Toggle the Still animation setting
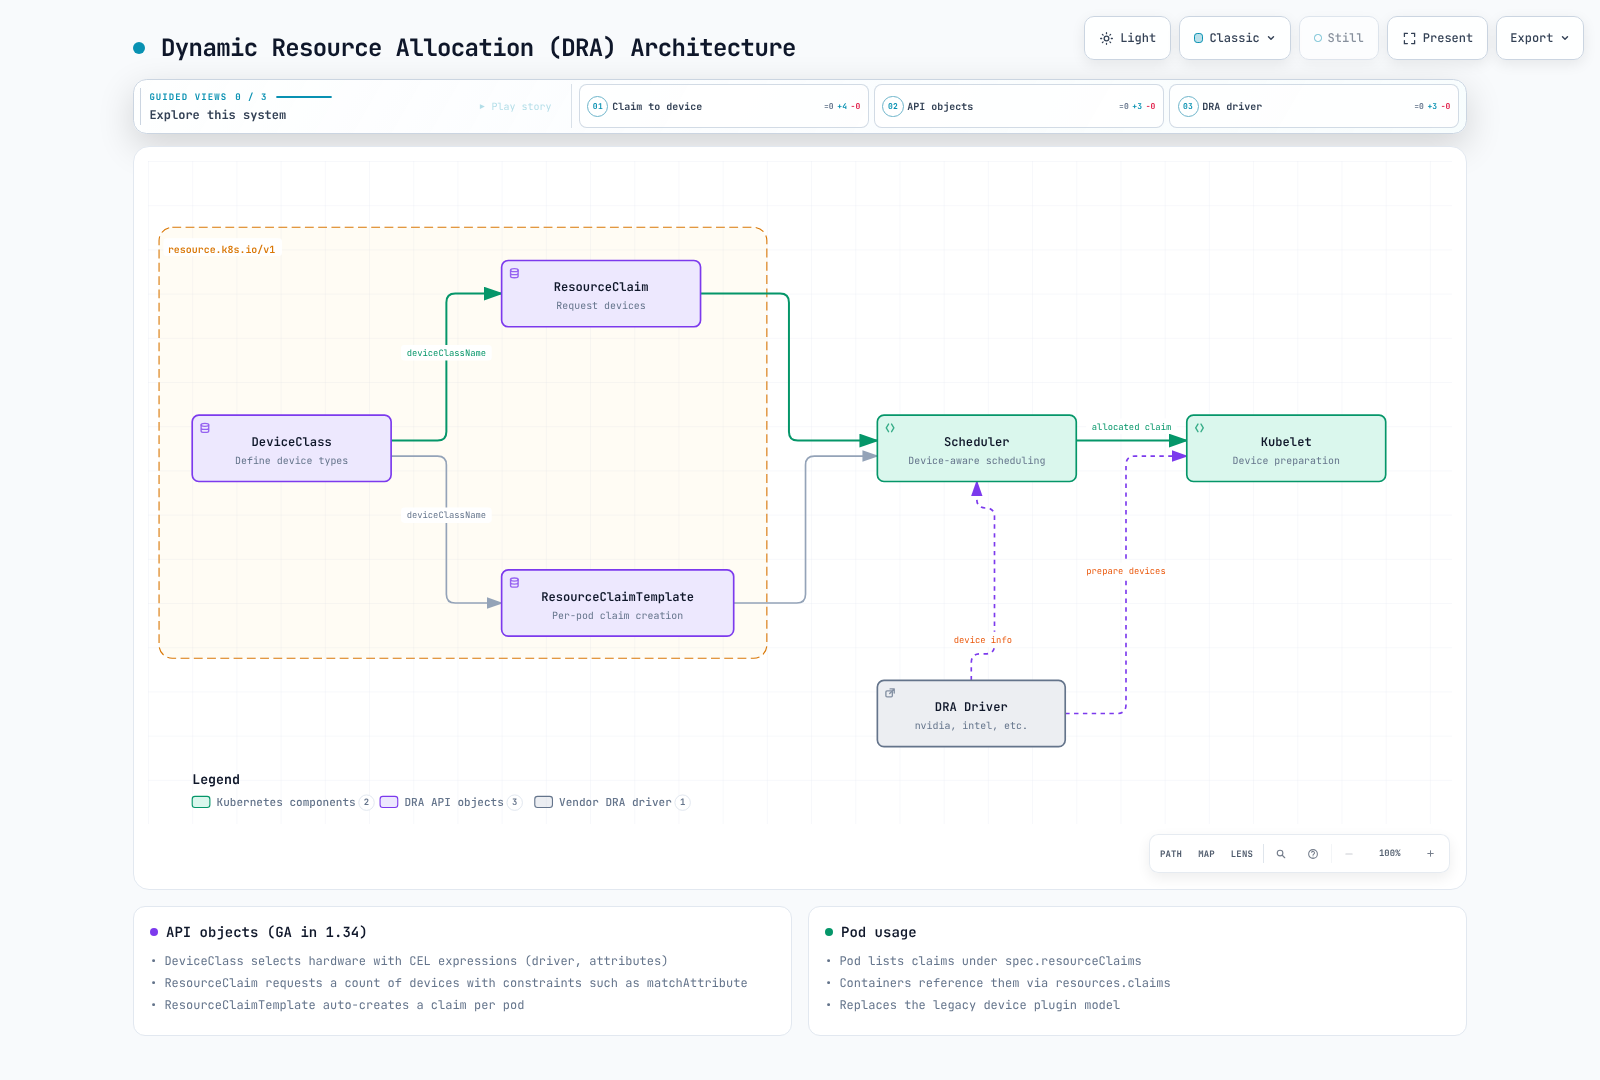Viewport: 1600px width, 1080px height. coord(1339,38)
